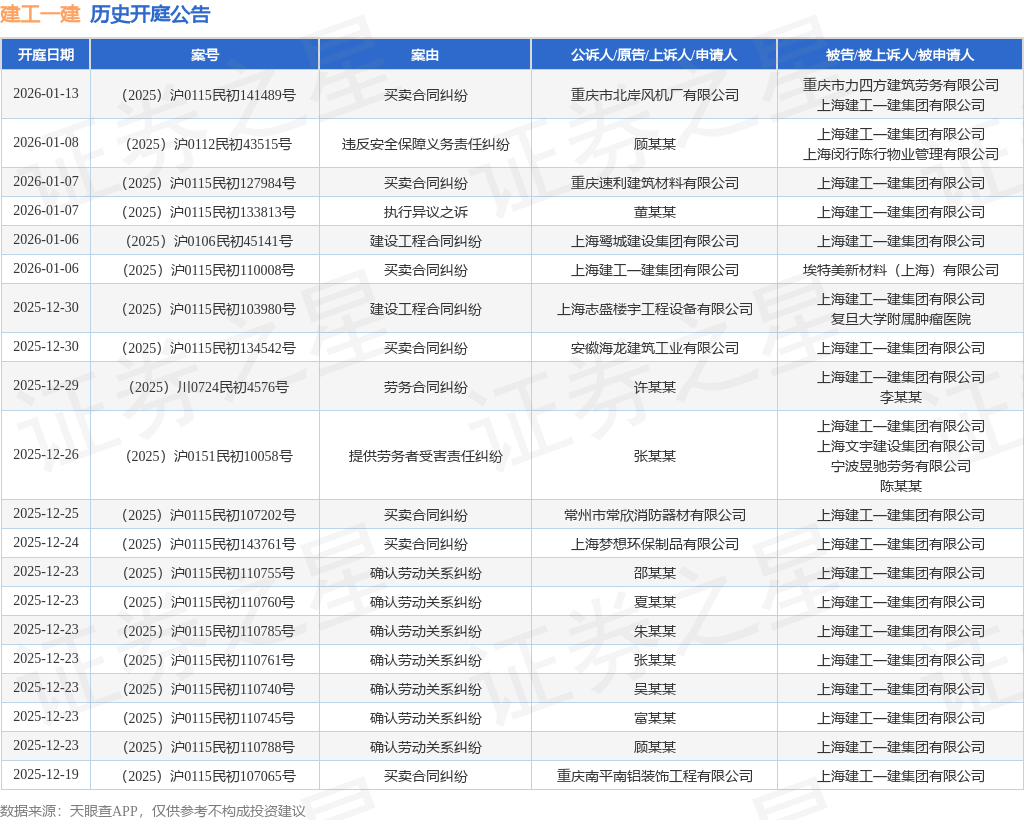
Task: Click plaintiff 上海梦想环保制品有限公司
Action: [654, 544]
